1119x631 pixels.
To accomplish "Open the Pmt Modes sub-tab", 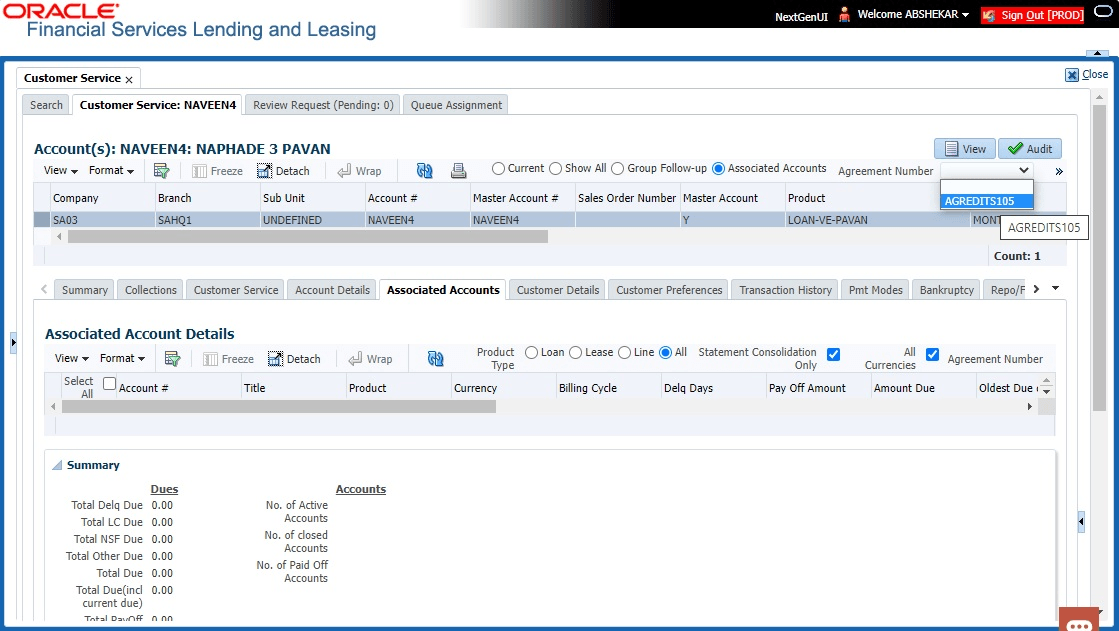I will (x=876, y=290).
